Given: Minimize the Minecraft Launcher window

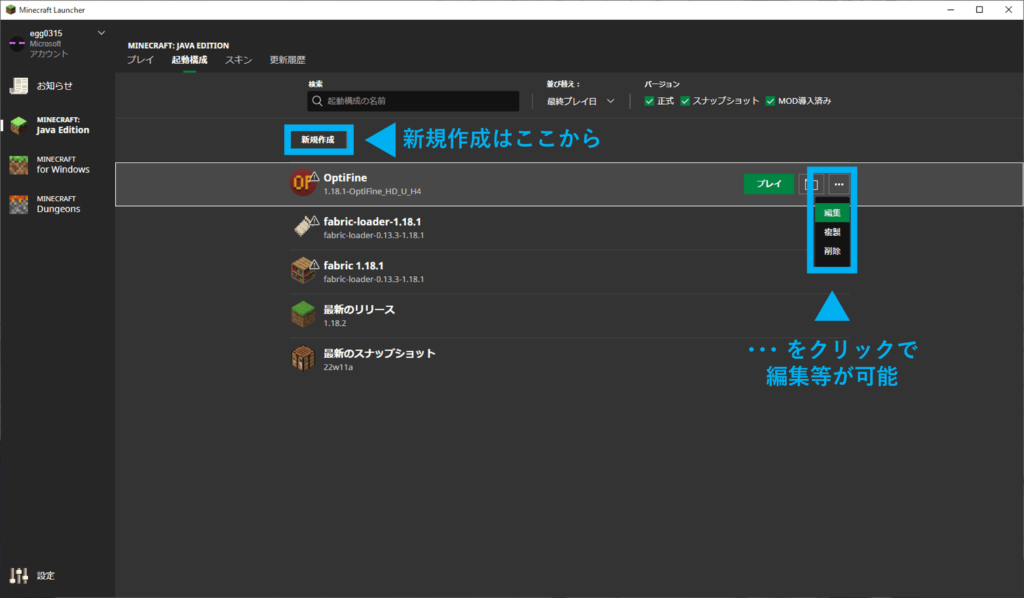Looking at the screenshot, I should [x=951, y=10].
